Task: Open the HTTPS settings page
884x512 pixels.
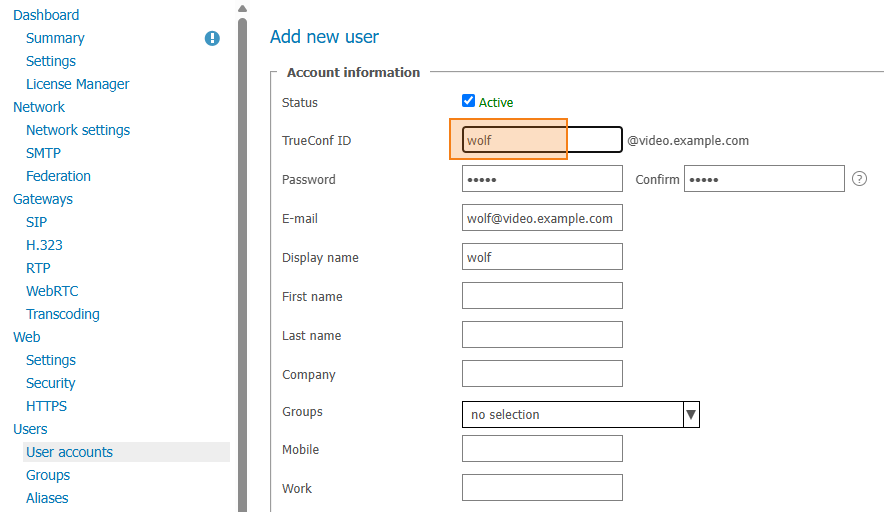Action: pyautogui.click(x=46, y=406)
